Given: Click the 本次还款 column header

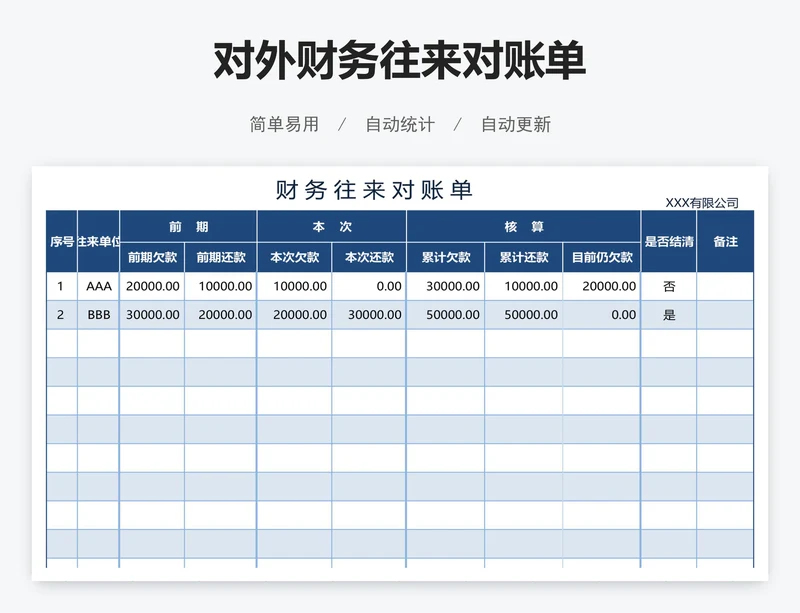Looking at the screenshot, I should pyautogui.click(x=369, y=257).
